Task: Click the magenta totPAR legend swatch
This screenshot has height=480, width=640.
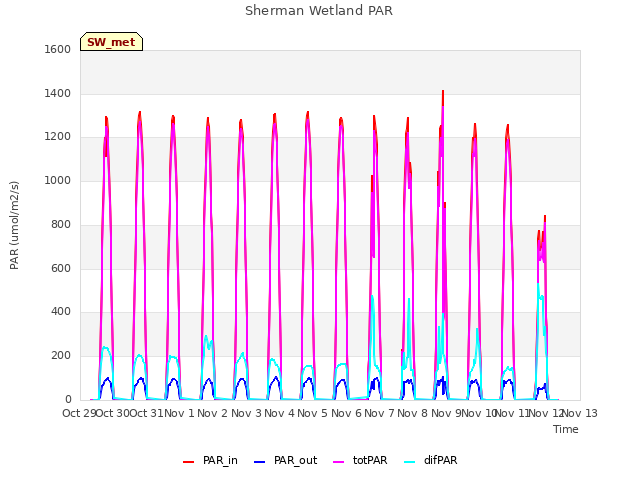Action: click(x=339, y=462)
